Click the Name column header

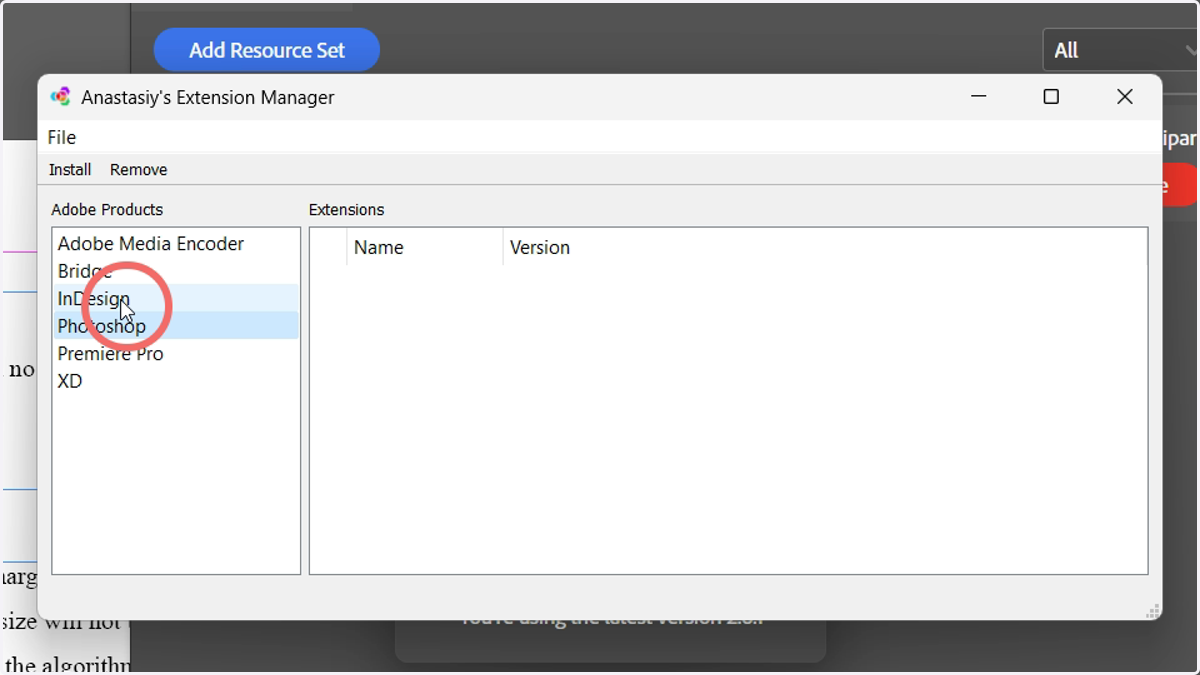pos(425,248)
